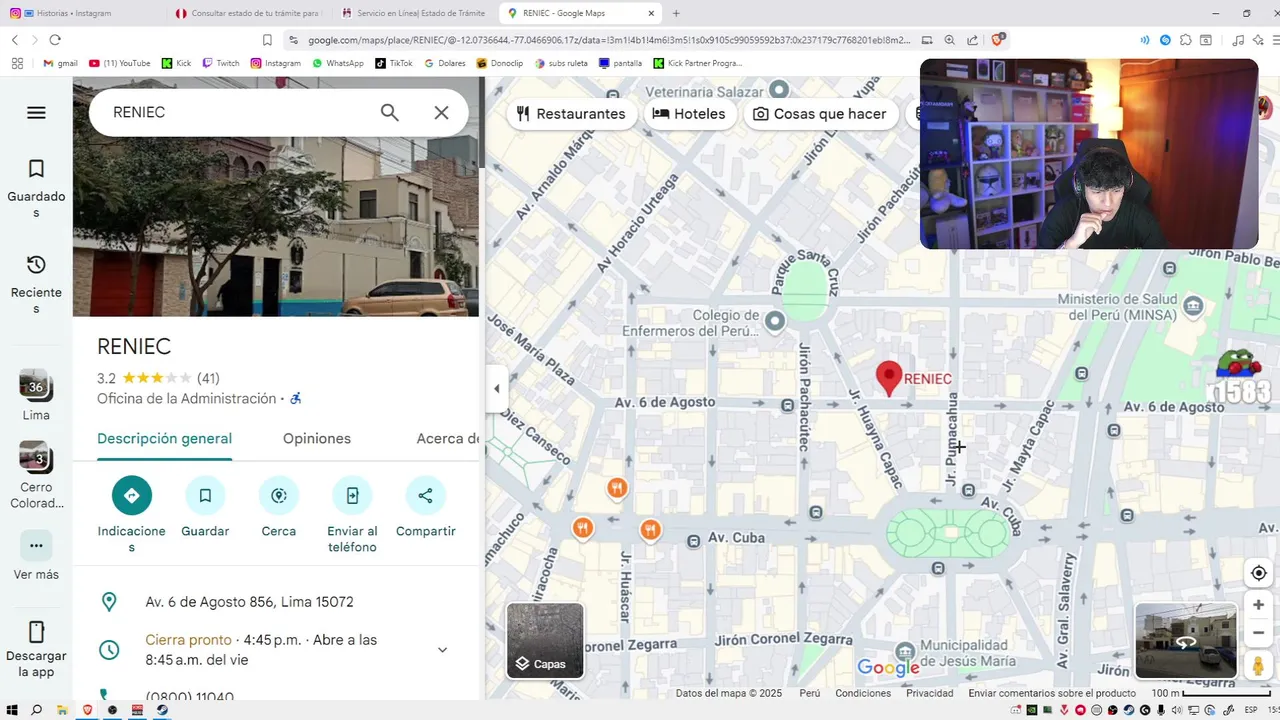Screen dimensions: 1280x720
Task: Click the magnifier search icon in search box
Action: (x=390, y=113)
